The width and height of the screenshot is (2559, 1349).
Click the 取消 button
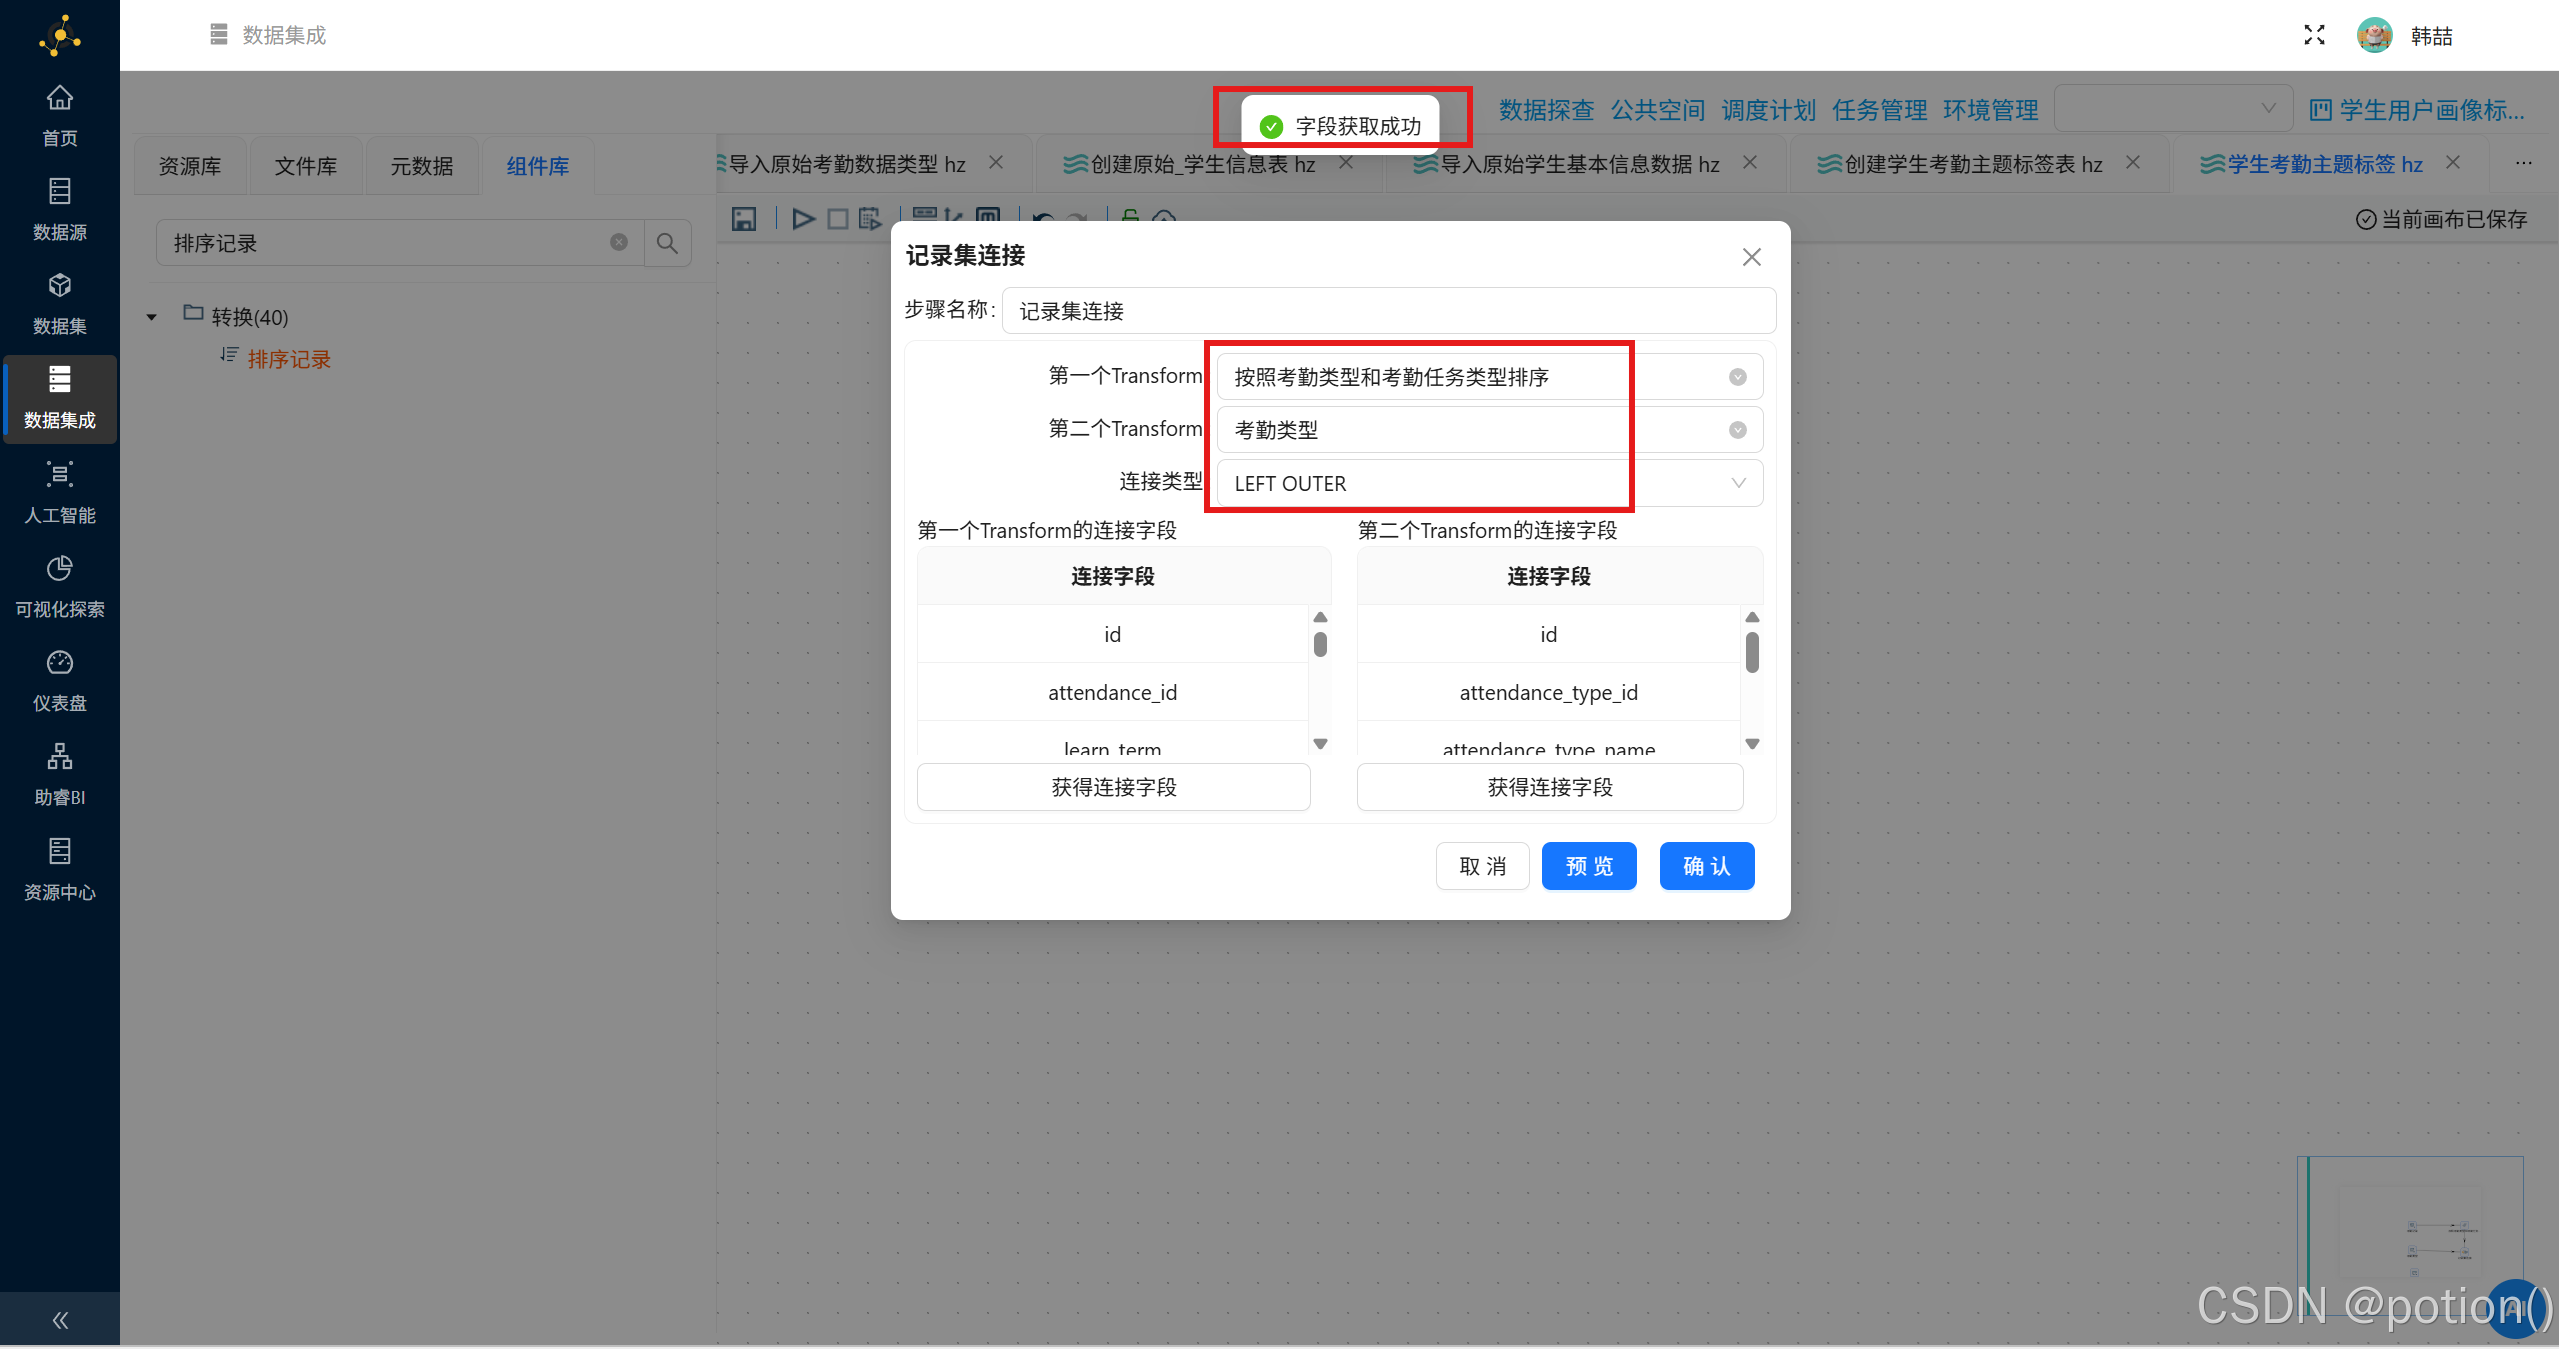coord(1482,866)
